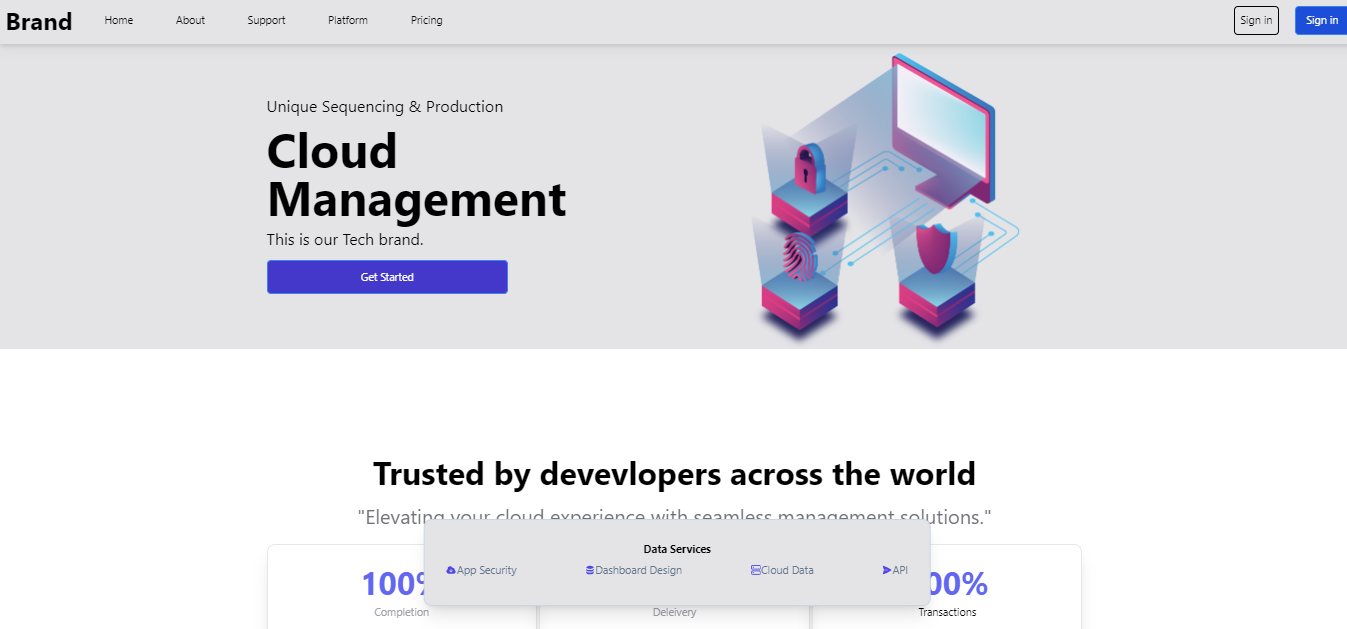
Task: Open the Pricing nav link
Action: 427,20
